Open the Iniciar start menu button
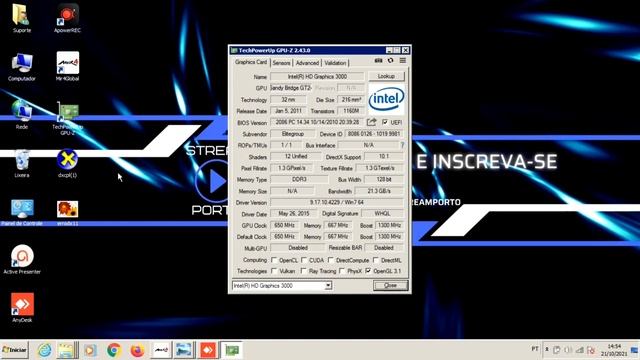 click(14, 350)
